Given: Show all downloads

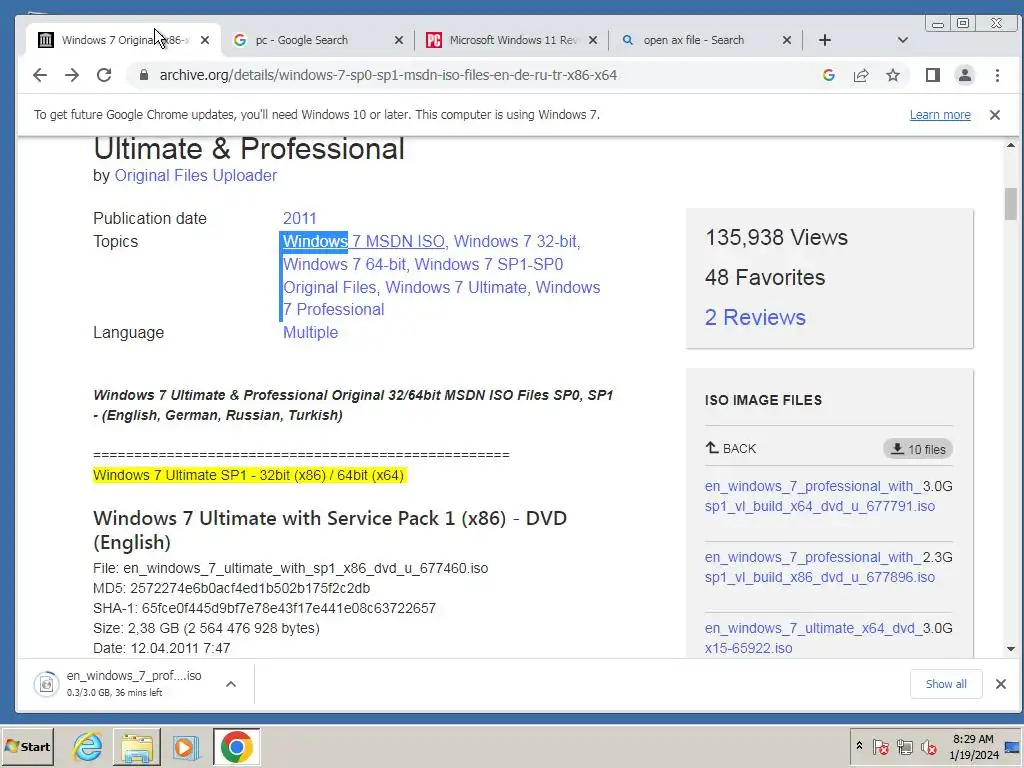Looking at the screenshot, I should coord(946,684).
